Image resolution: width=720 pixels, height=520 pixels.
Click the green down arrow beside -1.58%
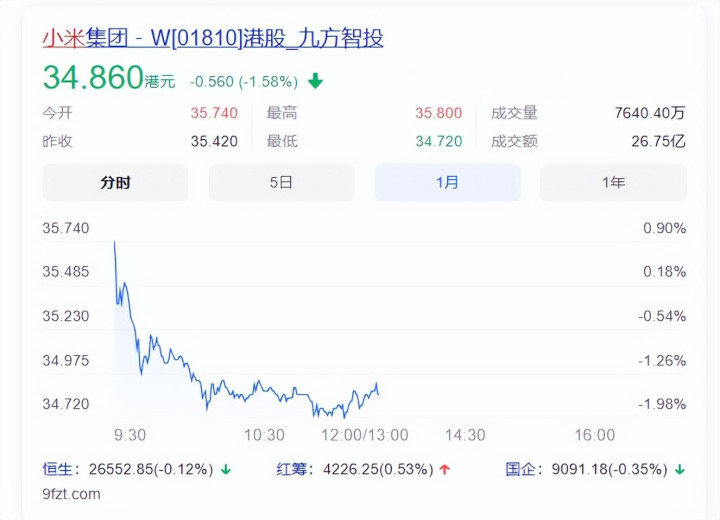pos(315,81)
